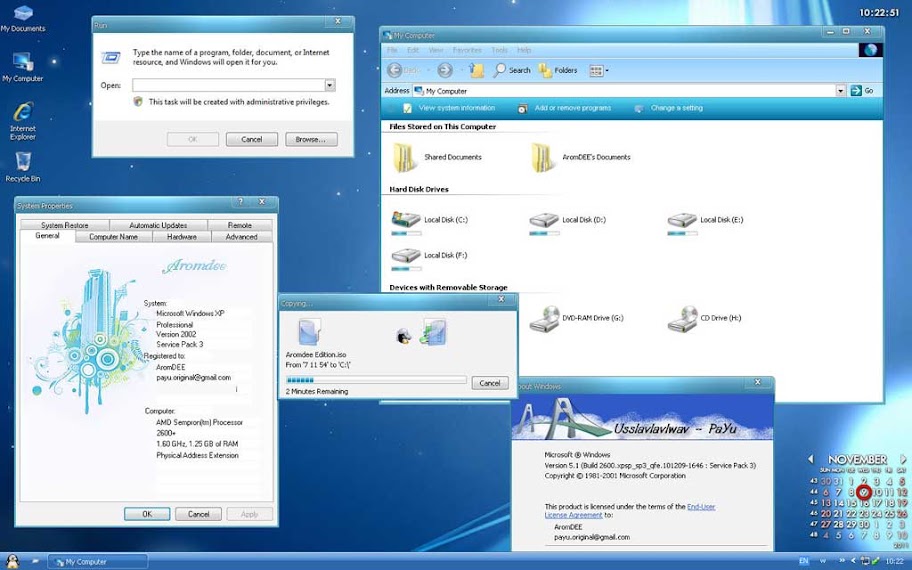Click the globe throbber in My Computer window
The height and width of the screenshot is (570, 912).
(x=871, y=50)
